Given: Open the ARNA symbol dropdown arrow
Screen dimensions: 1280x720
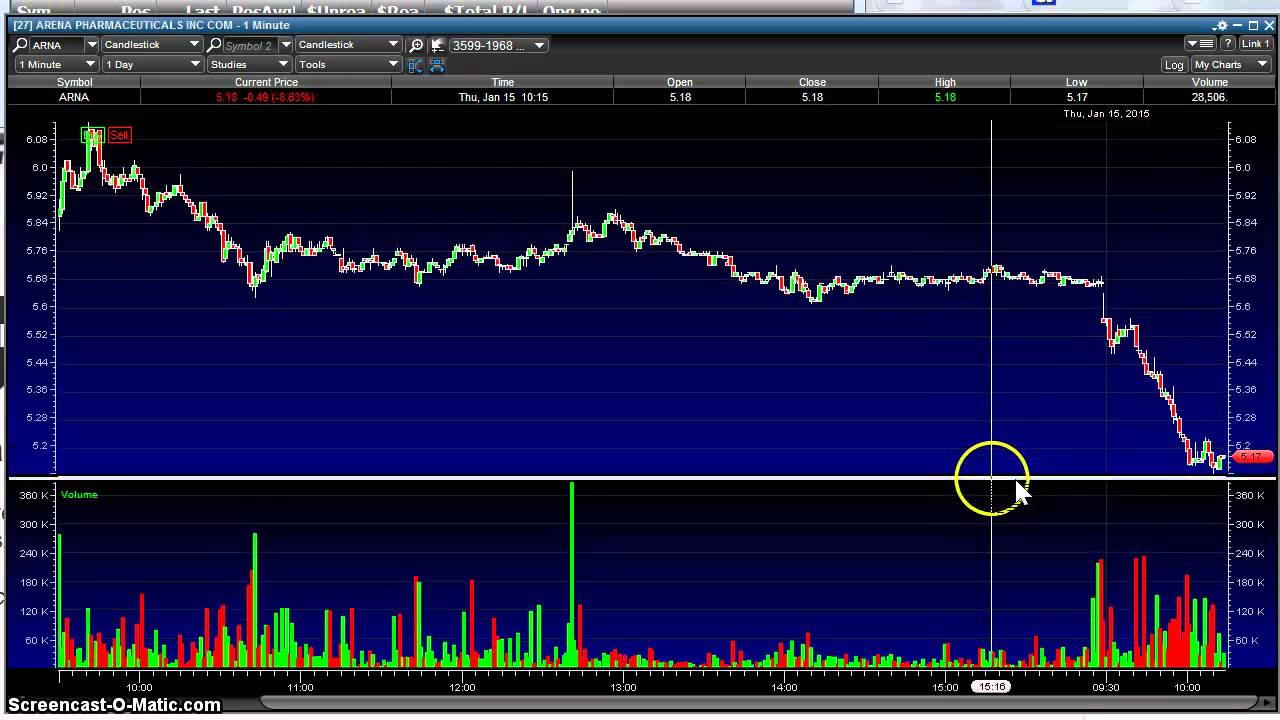Looking at the screenshot, I should click(x=91, y=45).
